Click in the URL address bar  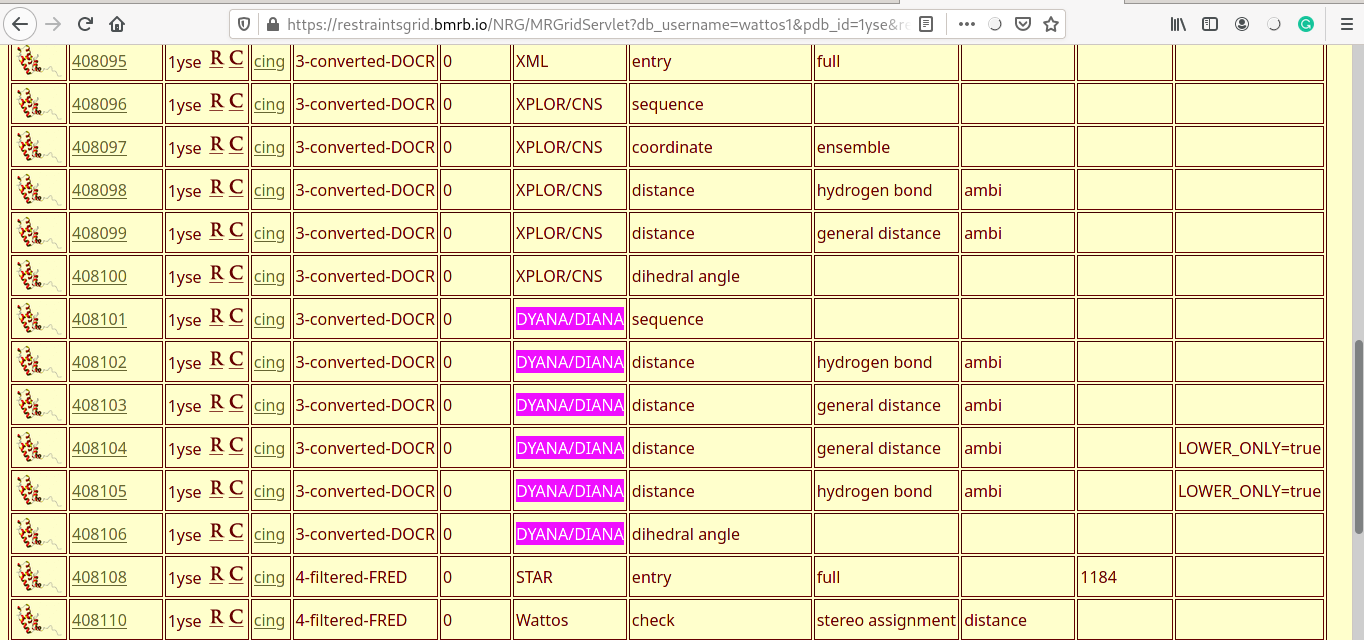pyautogui.click(x=590, y=24)
